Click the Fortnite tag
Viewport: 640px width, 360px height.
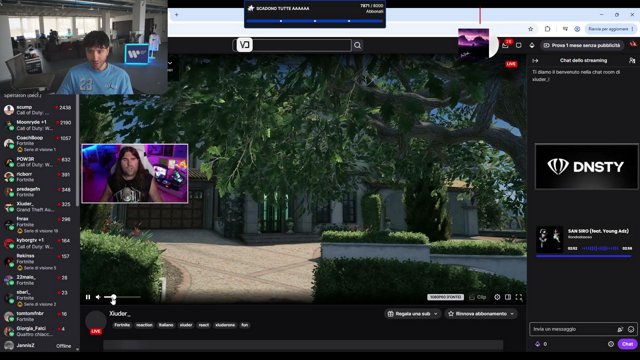point(122,325)
